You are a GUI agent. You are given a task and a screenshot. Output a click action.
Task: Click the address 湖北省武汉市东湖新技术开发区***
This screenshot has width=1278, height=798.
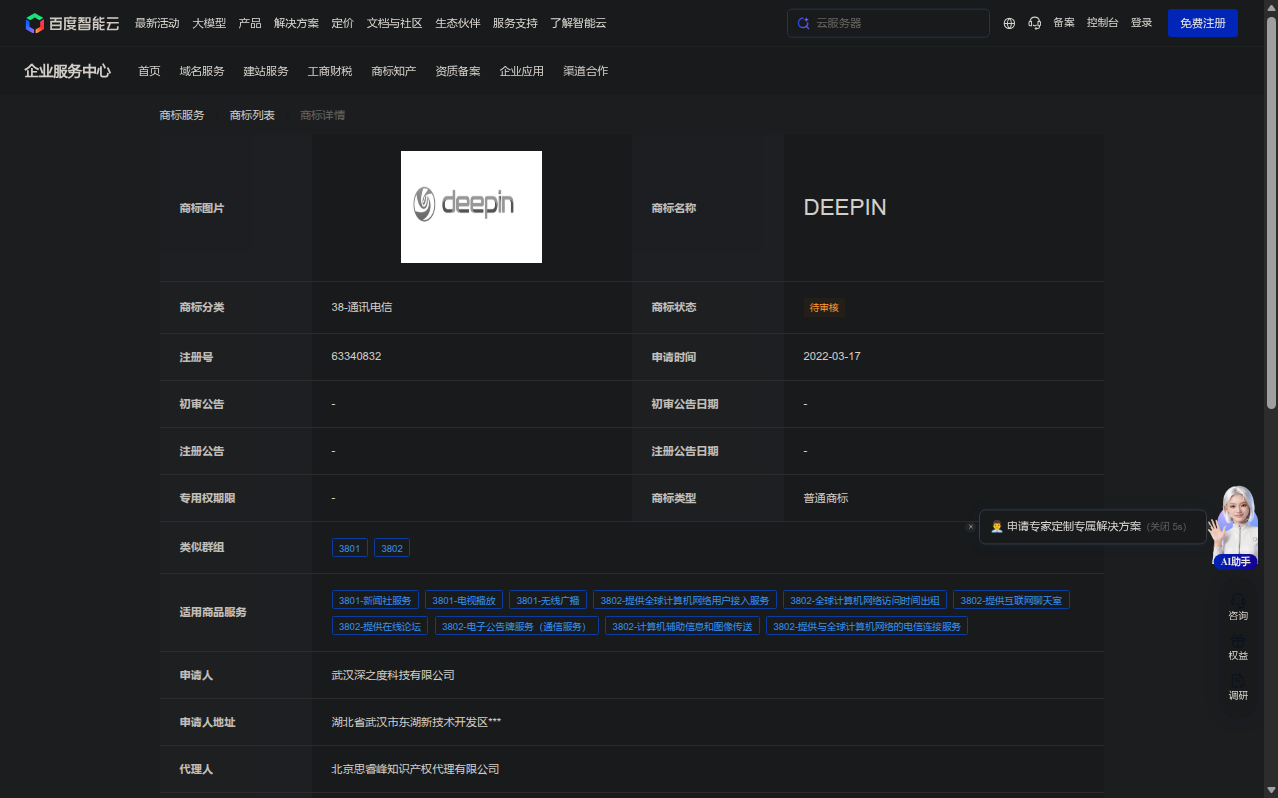click(x=416, y=721)
